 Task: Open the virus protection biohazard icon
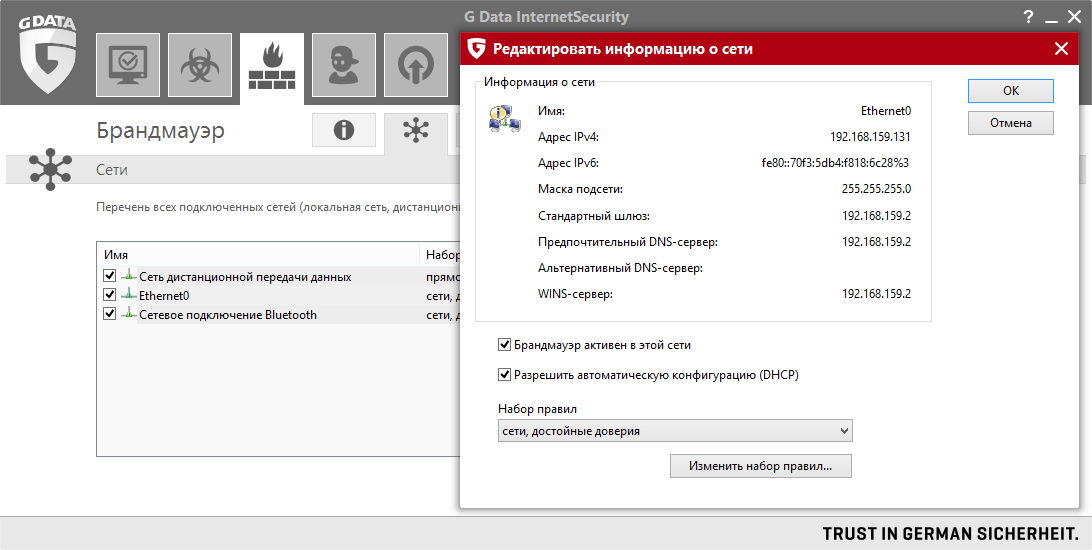[200, 67]
